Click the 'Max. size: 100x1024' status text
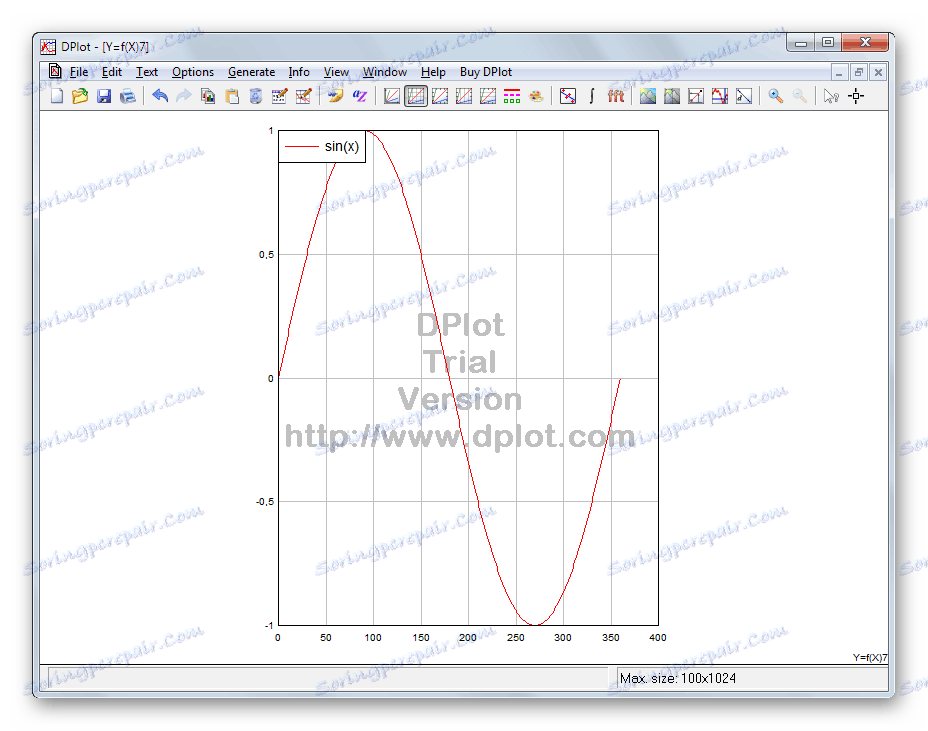The height and width of the screenshot is (731, 928). pos(678,678)
